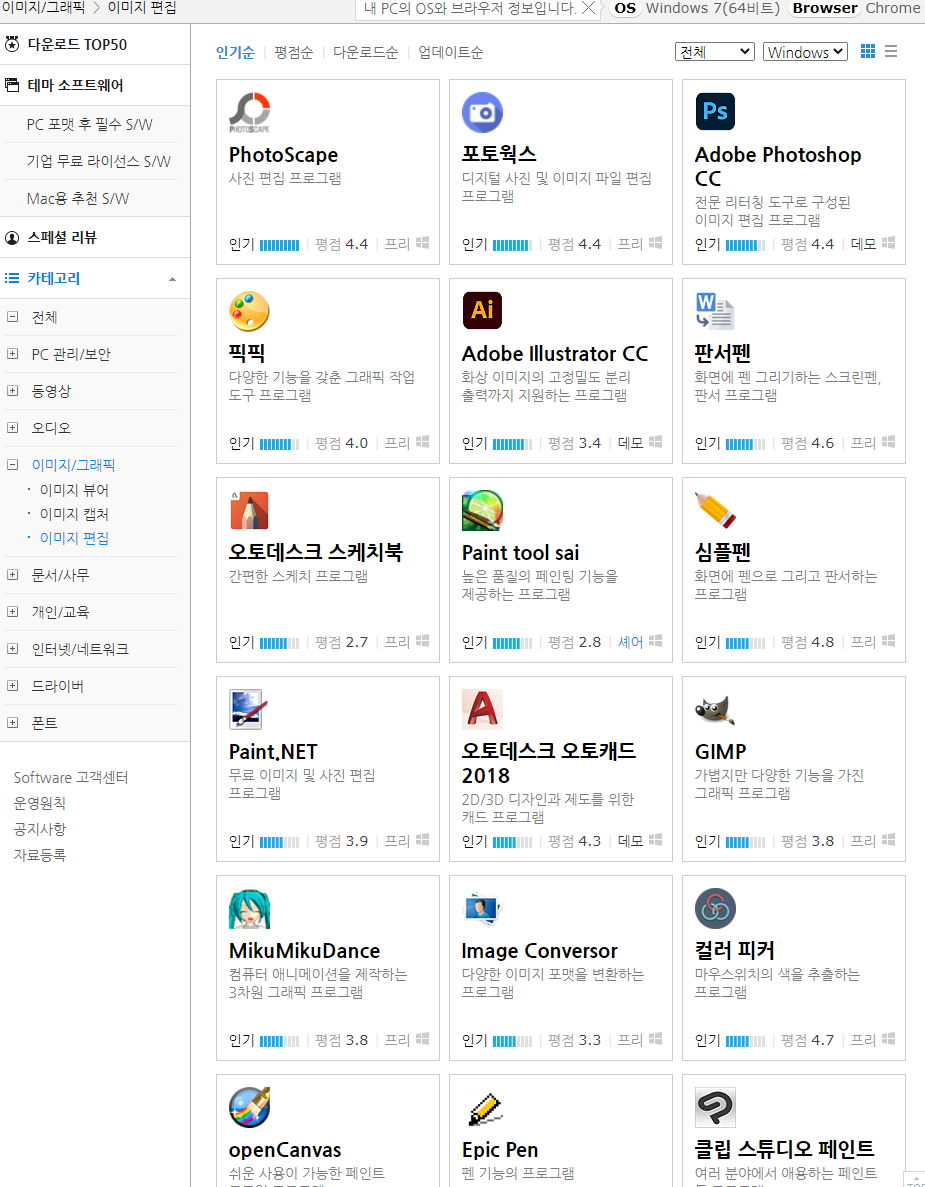Collapse the 이미지/그래픽 category
Viewport: 925px width, 1187px height.
12,465
